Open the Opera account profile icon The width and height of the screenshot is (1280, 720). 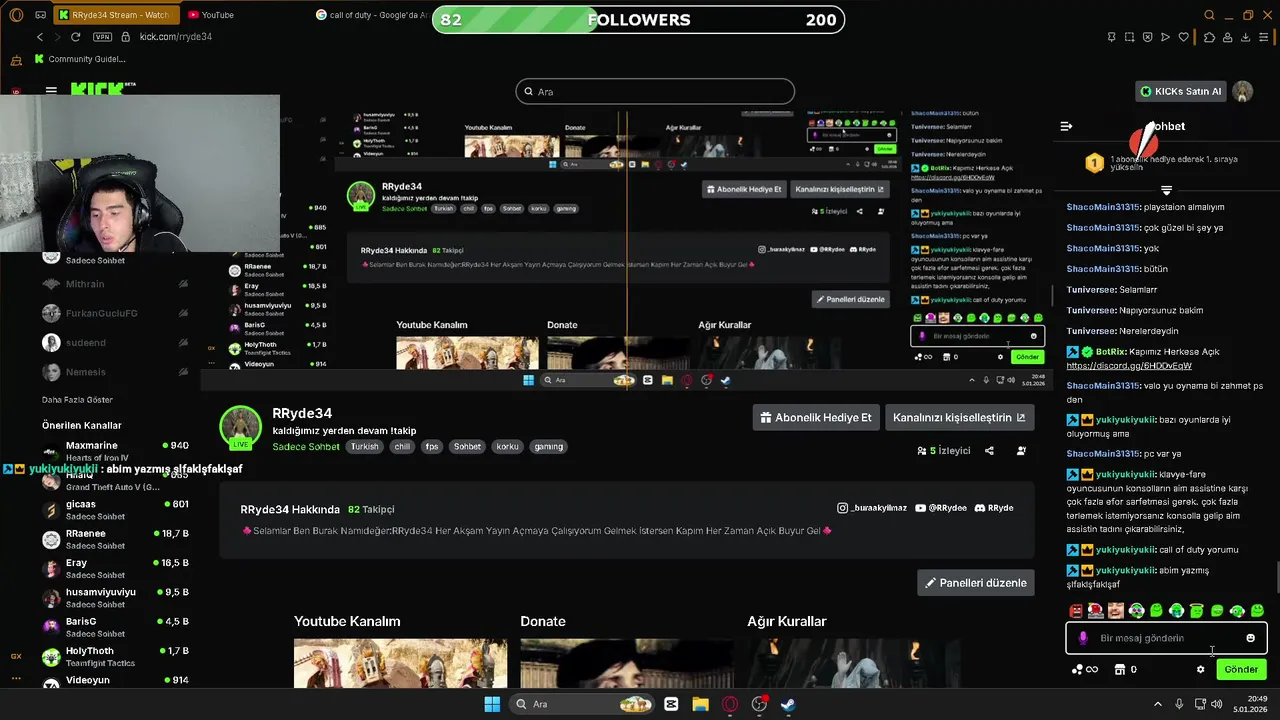tap(1227, 37)
